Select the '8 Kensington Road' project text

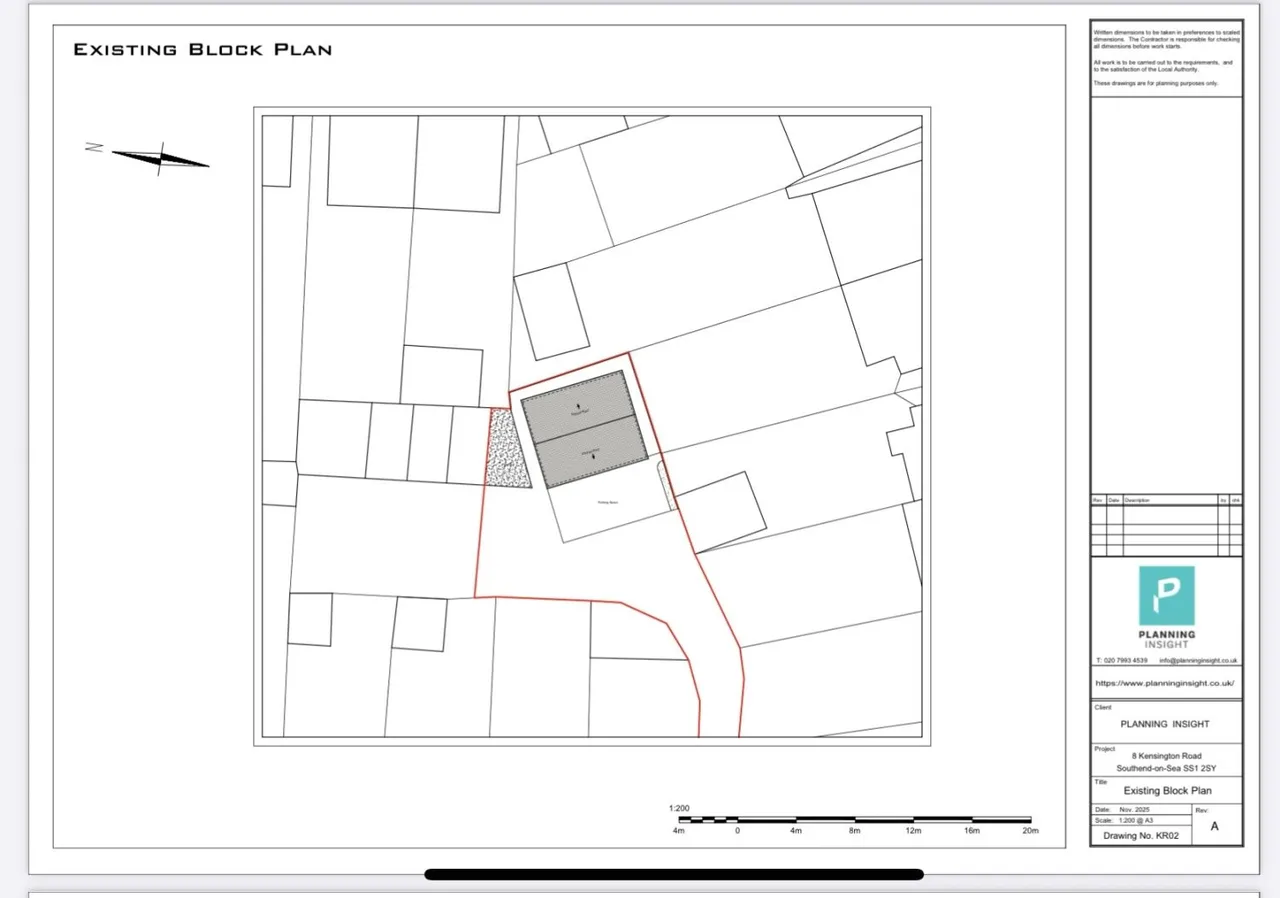(1166, 756)
